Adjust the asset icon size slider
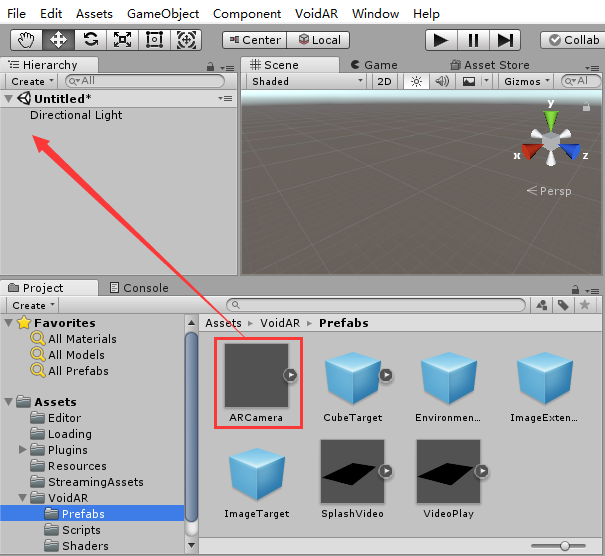This screenshot has width=605, height=556. [x=566, y=545]
